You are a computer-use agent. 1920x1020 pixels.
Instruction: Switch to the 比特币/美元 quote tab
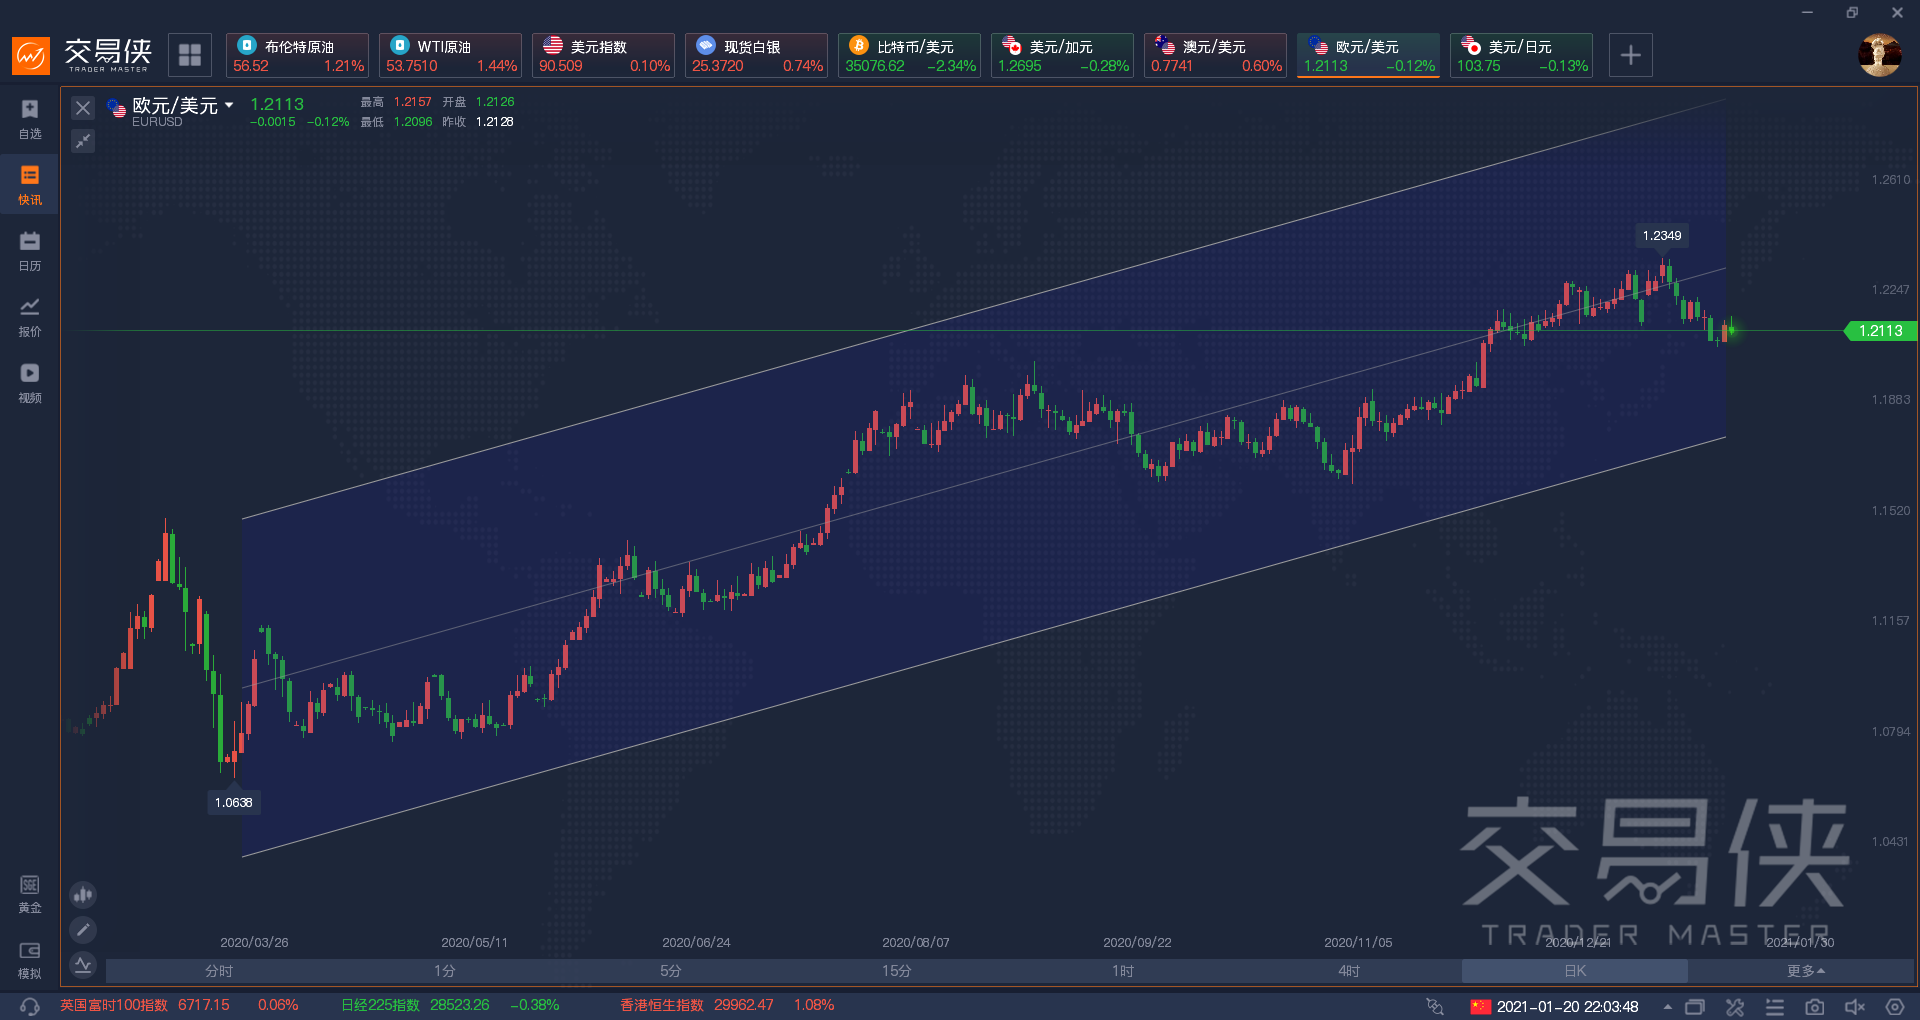[909, 55]
